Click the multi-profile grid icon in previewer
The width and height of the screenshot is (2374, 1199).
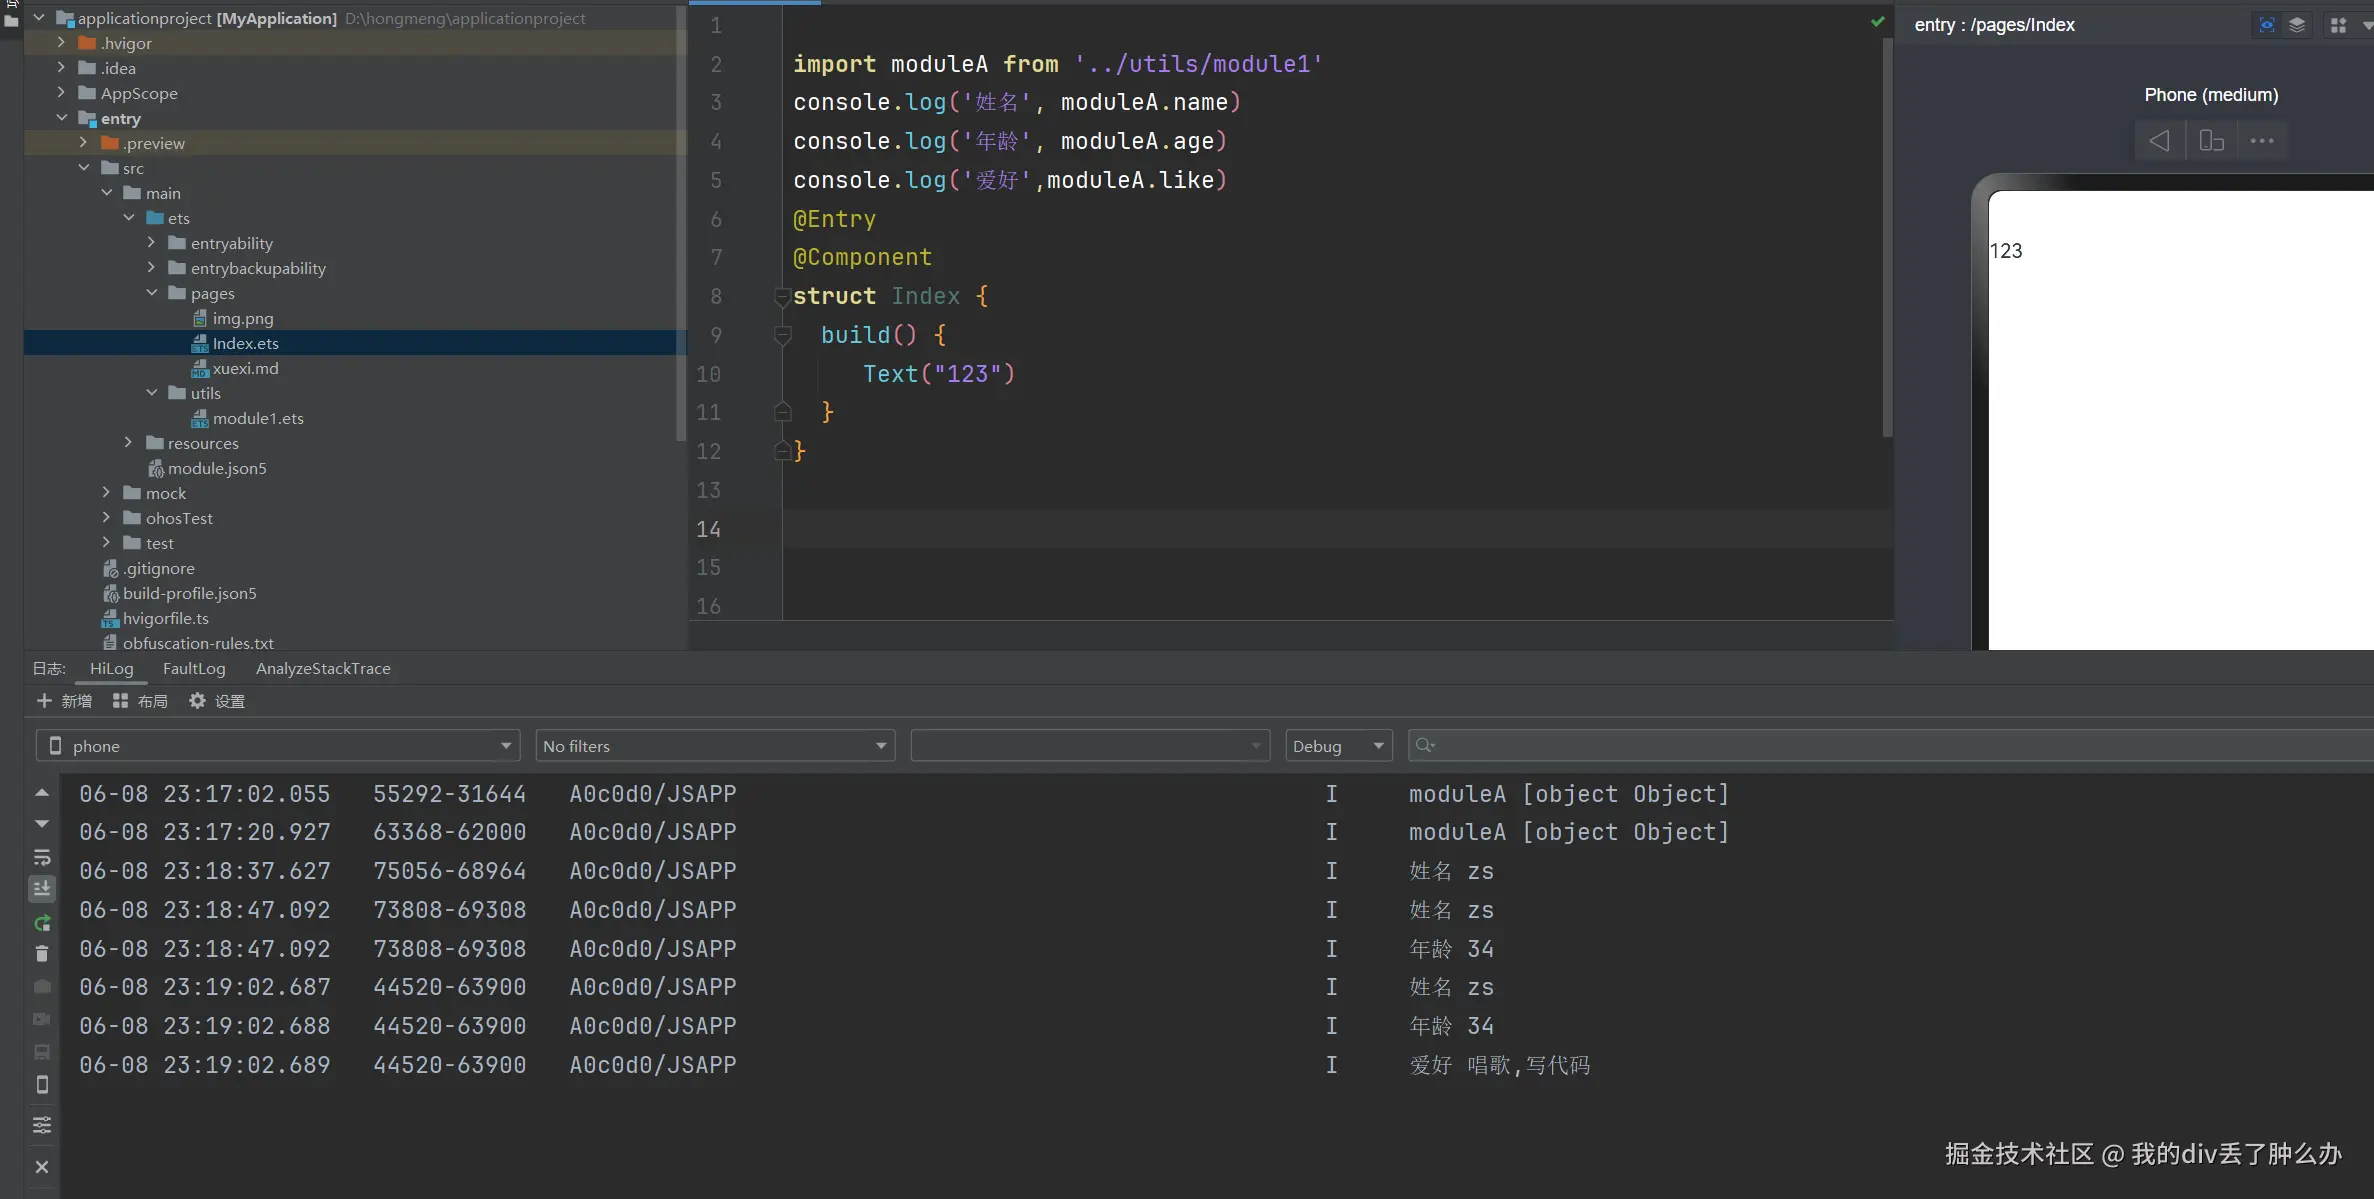pyautogui.click(x=2338, y=25)
